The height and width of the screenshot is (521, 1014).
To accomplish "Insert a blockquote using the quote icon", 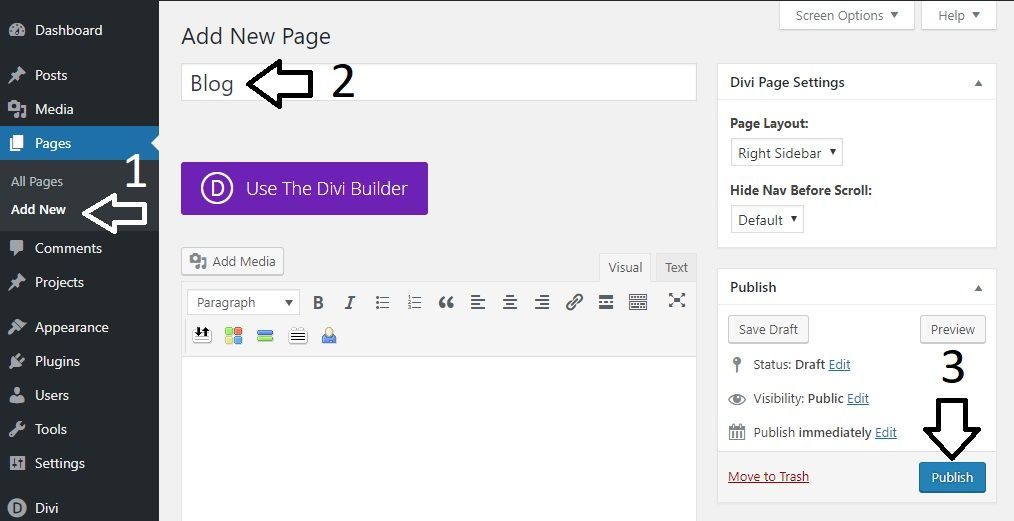I will tap(446, 302).
